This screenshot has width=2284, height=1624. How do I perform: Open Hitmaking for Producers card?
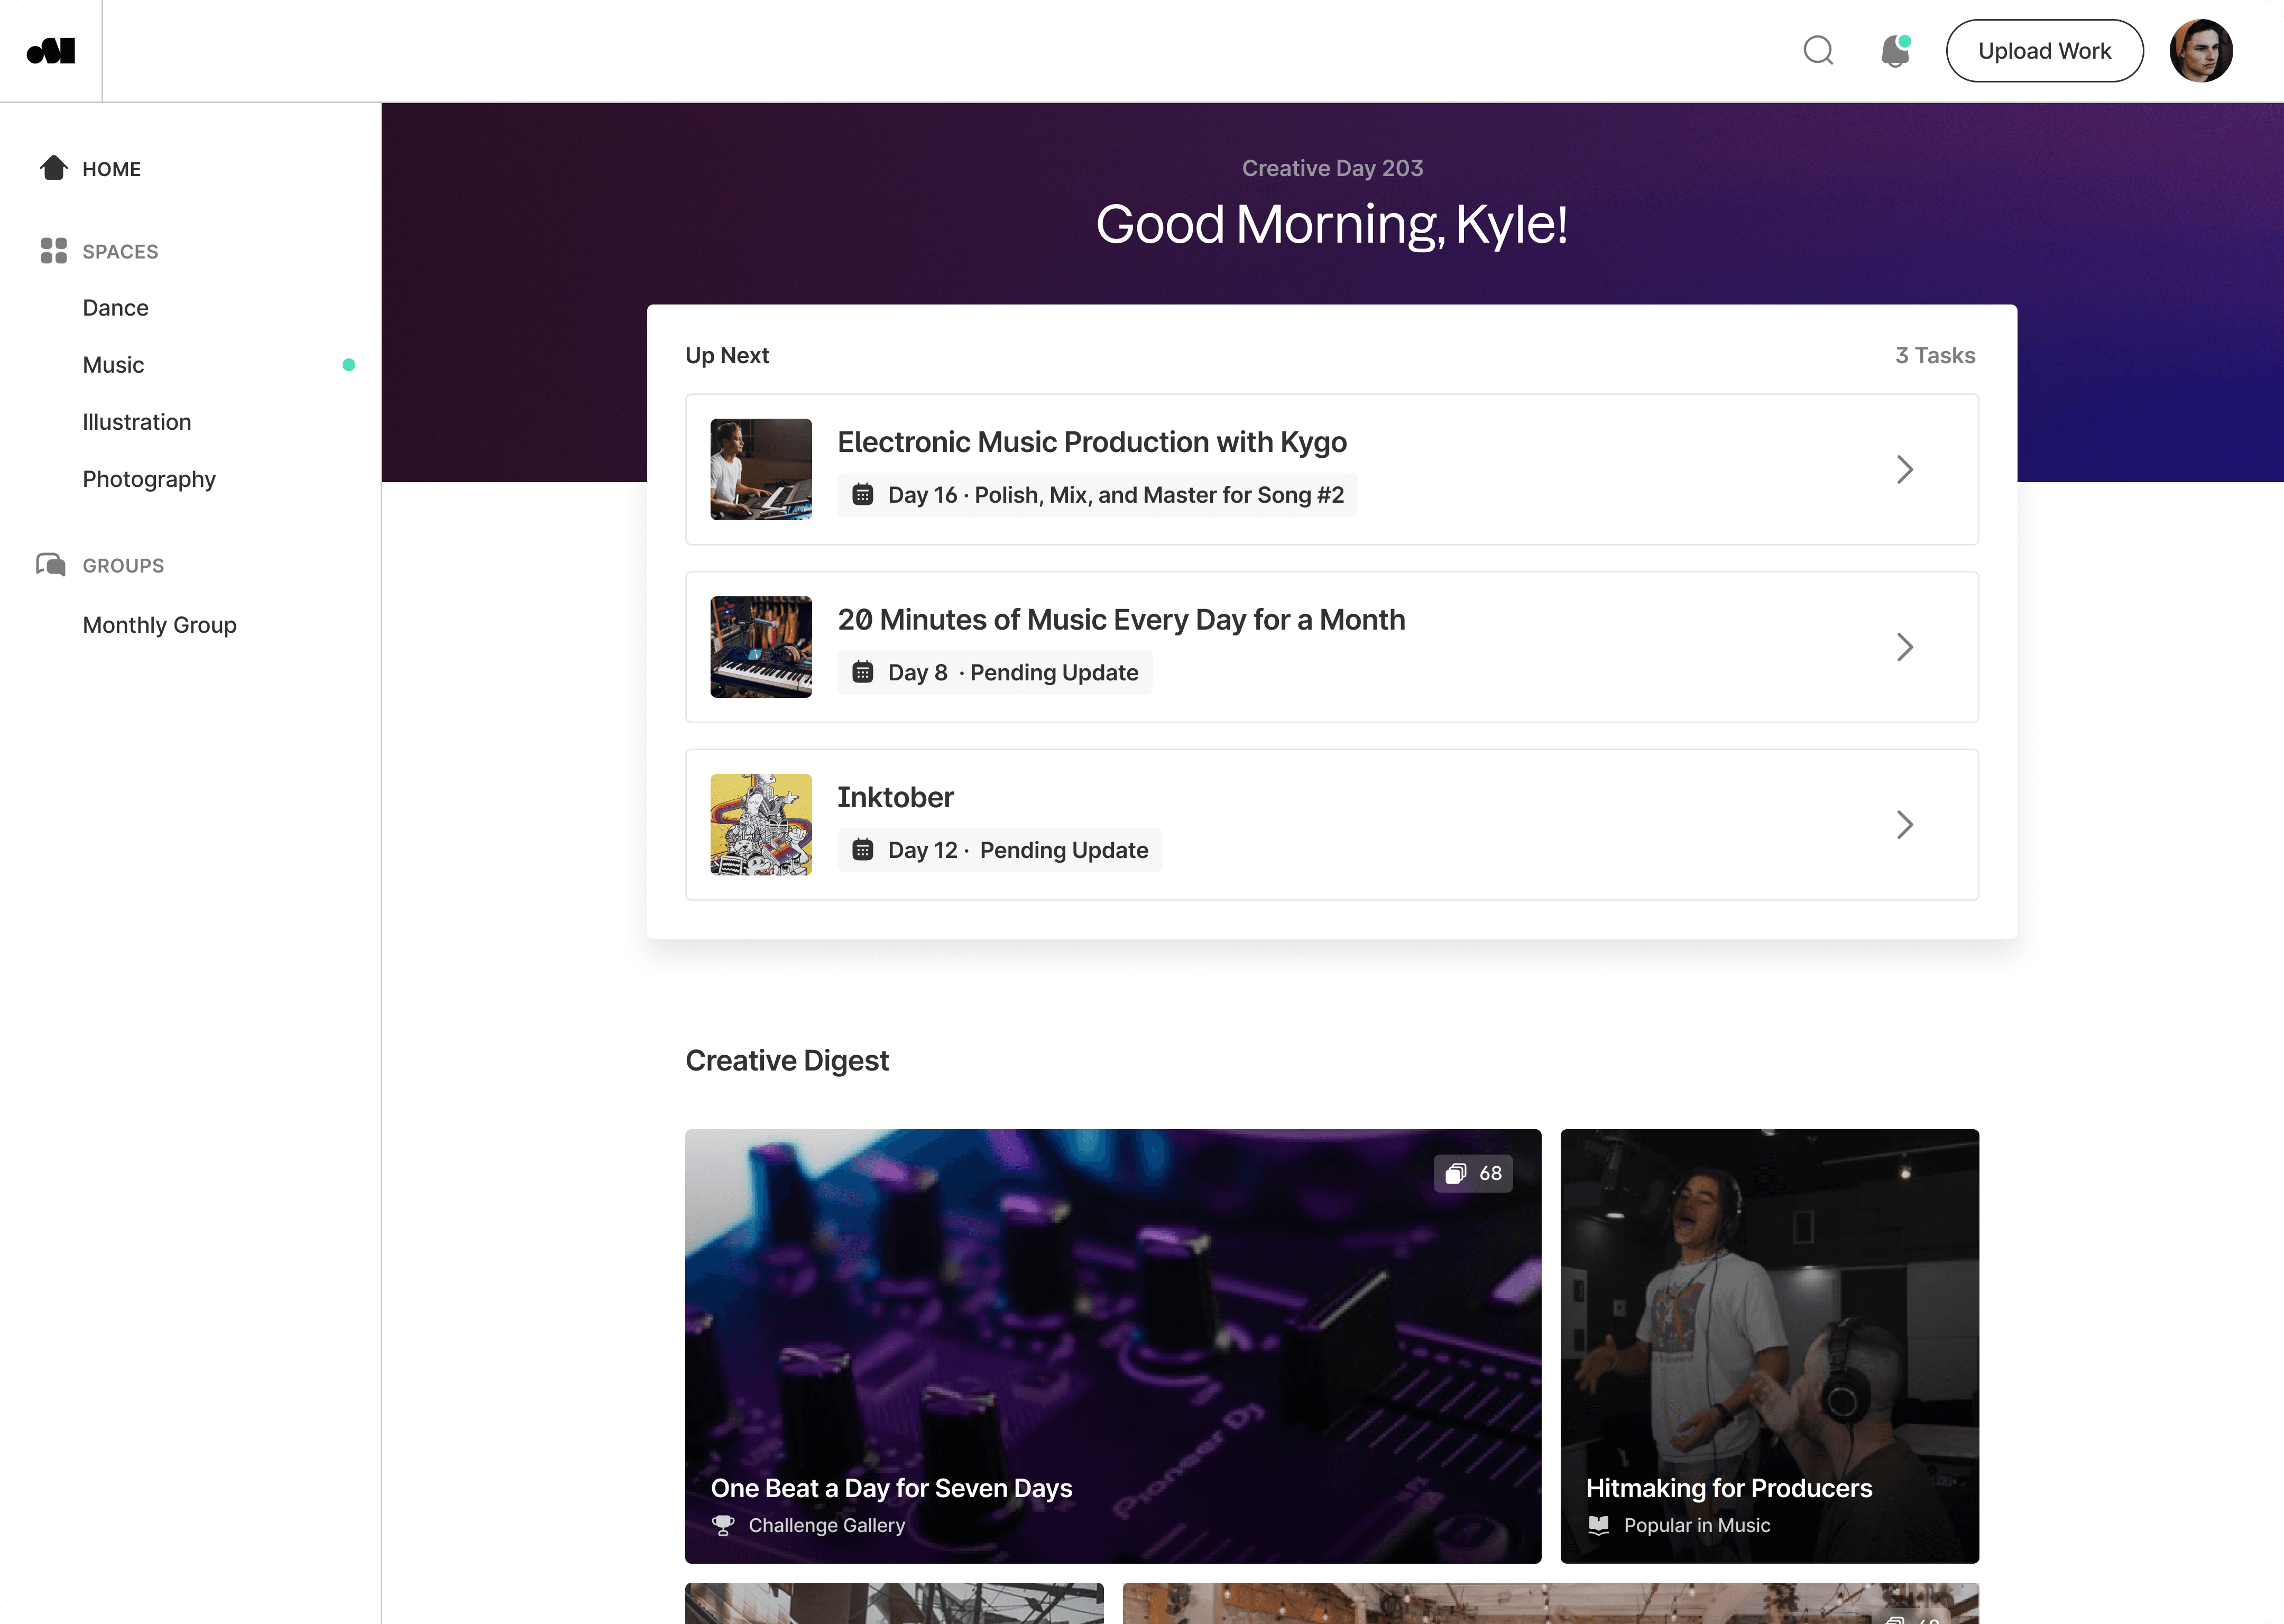coord(1768,1345)
